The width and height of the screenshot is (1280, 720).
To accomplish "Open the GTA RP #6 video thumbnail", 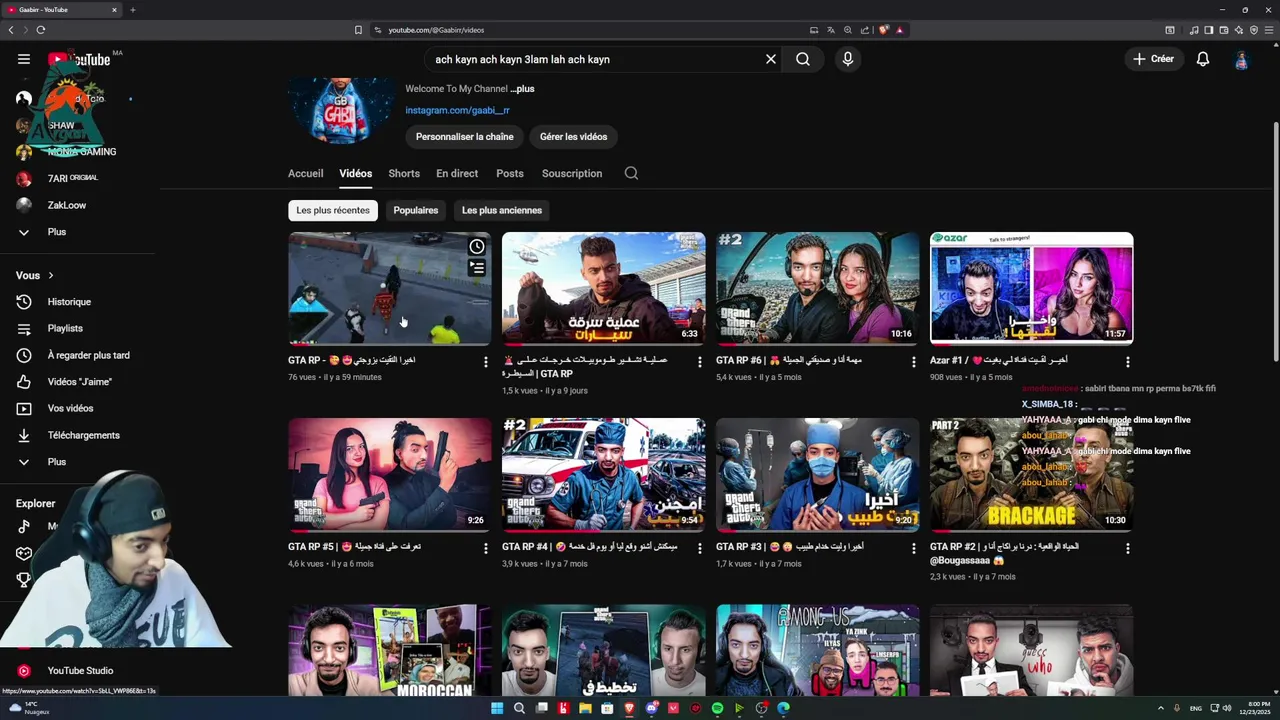I will [x=817, y=289].
